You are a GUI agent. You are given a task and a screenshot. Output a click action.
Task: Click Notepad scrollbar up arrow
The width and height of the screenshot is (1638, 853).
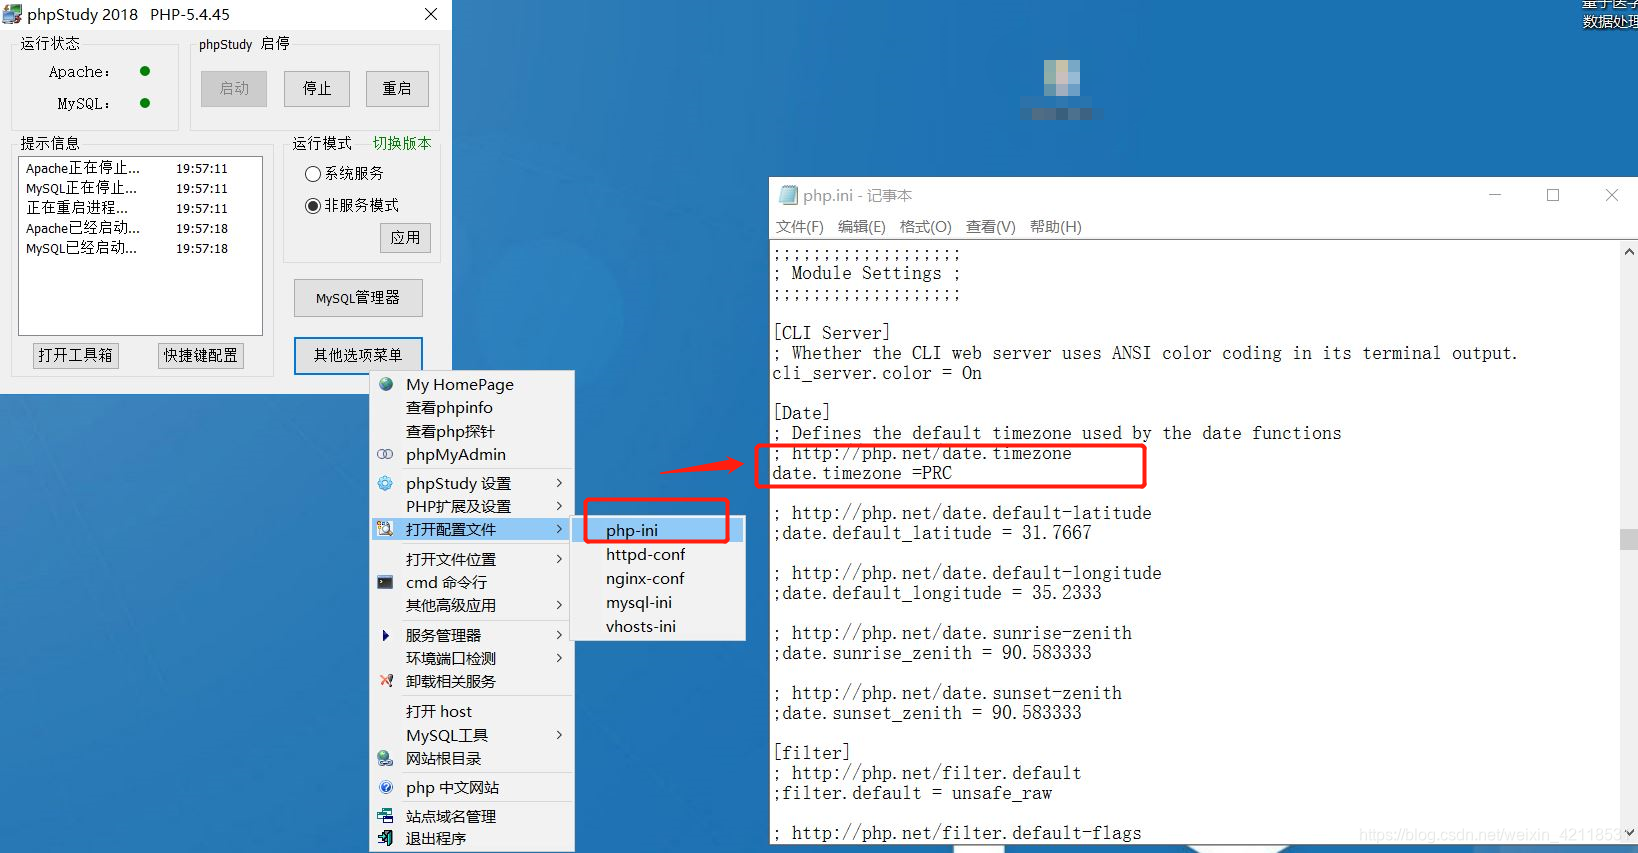click(x=1628, y=252)
